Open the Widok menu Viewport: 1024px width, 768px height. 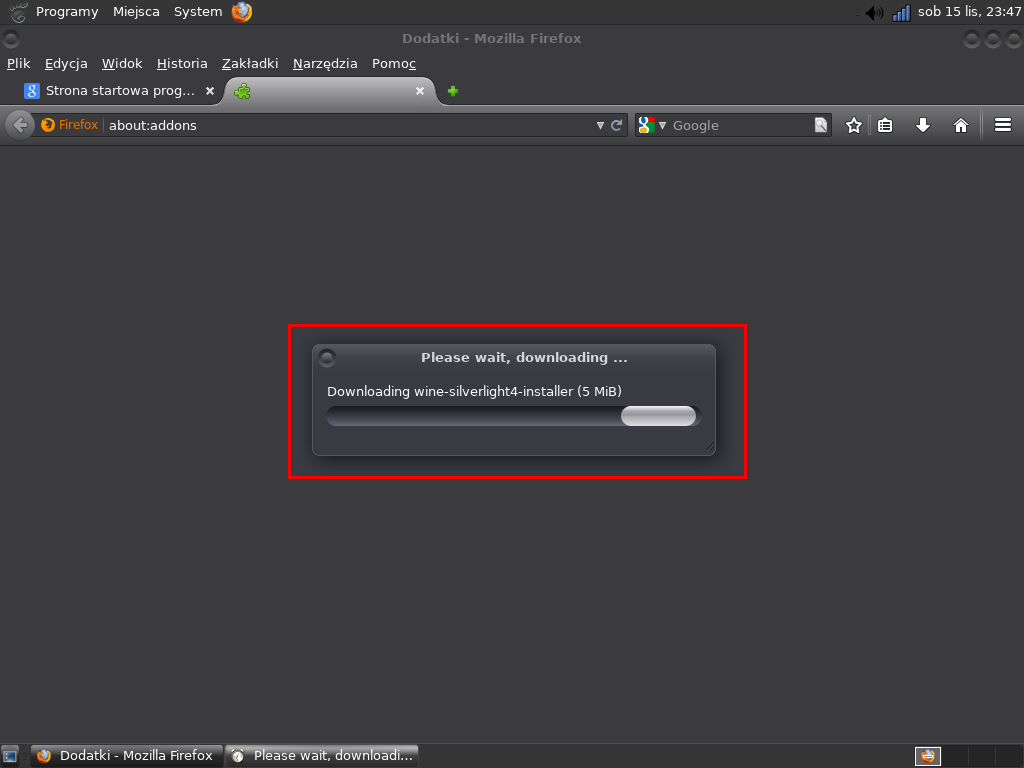click(x=122, y=63)
